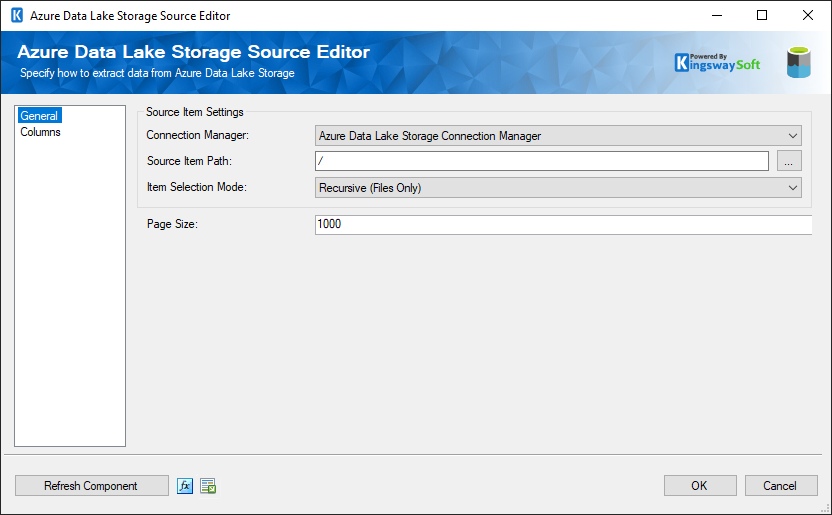The width and height of the screenshot is (832, 515).
Task: Maximize the editor window
Action: pyautogui.click(x=762, y=15)
